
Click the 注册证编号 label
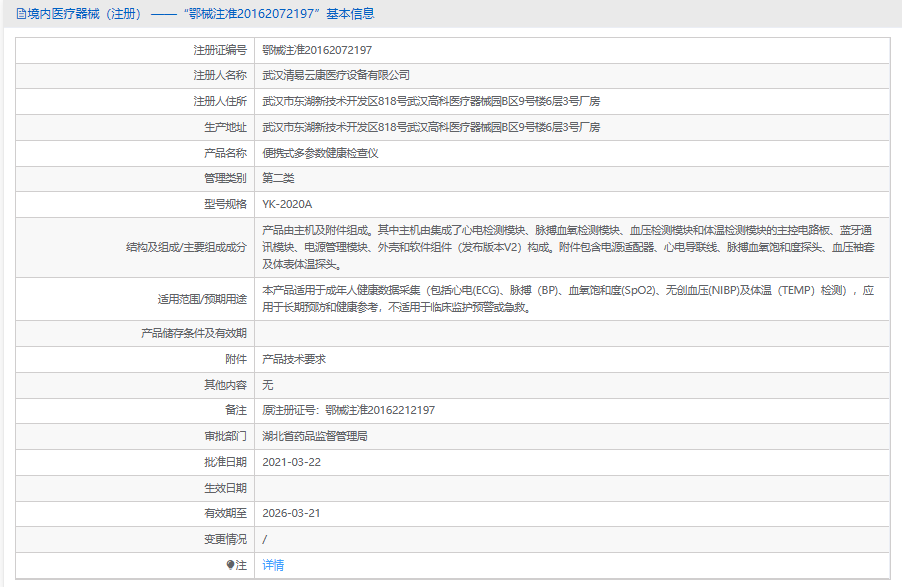click(220, 50)
